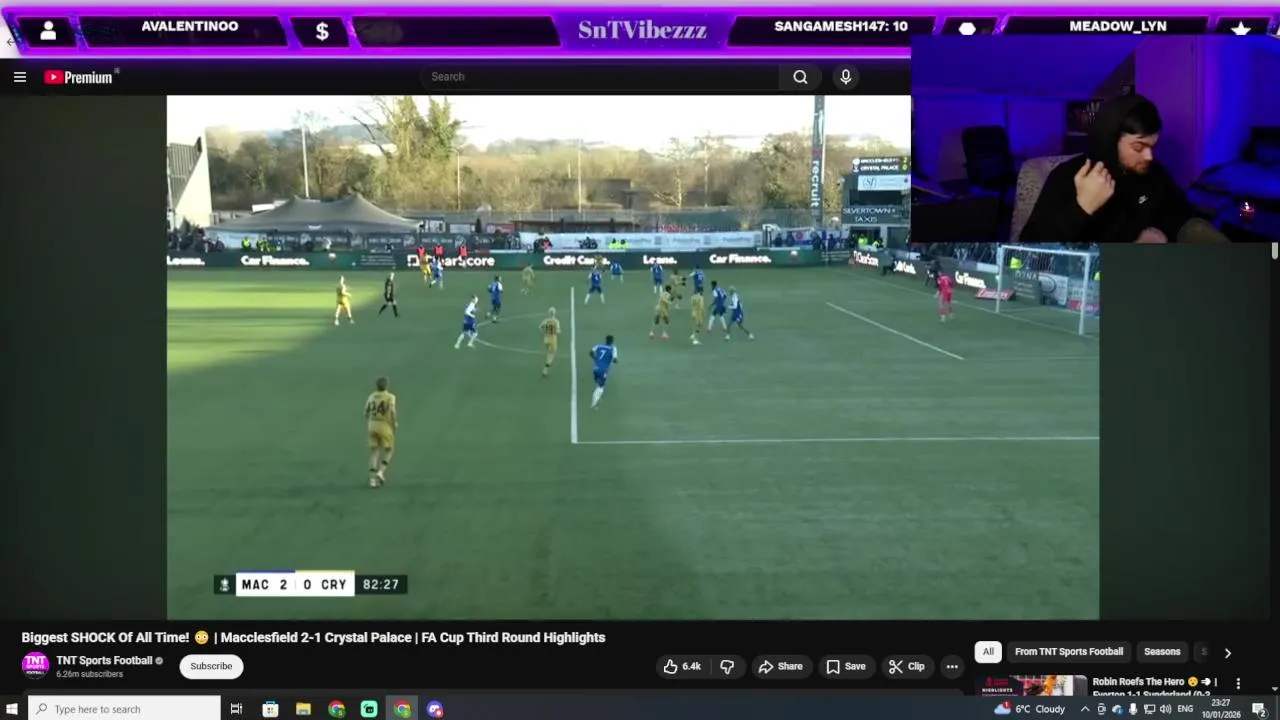
Task: Open the TNT Sports Football channel name
Action: 104,660
